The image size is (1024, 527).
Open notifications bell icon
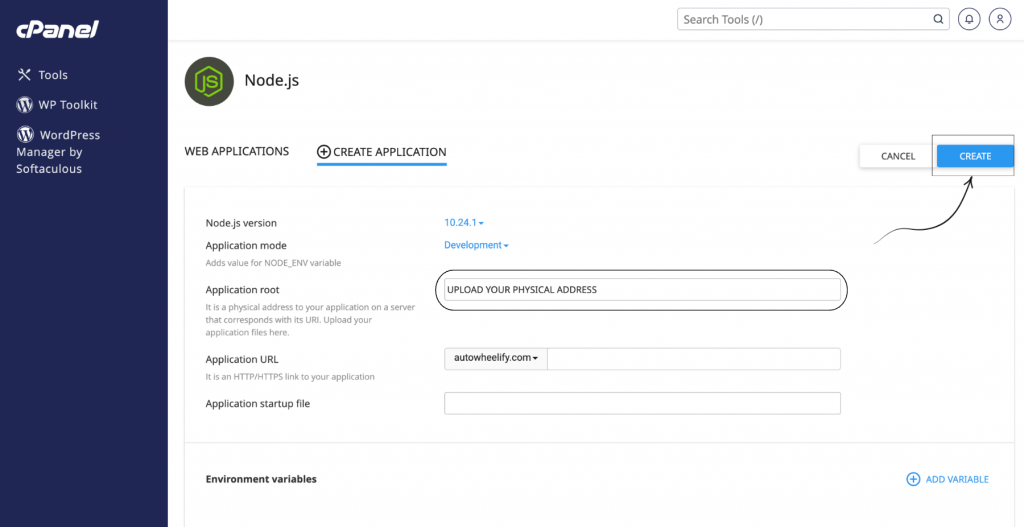(969, 19)
